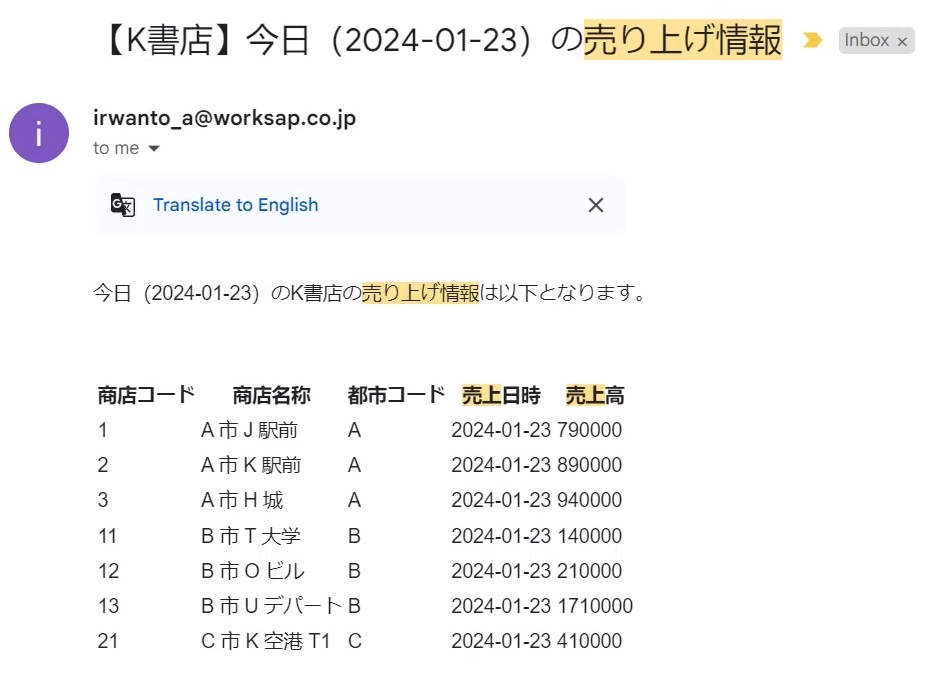Click the X dismissing the translate banner
The height and width of the screenshot is (692, 934).
595,204
